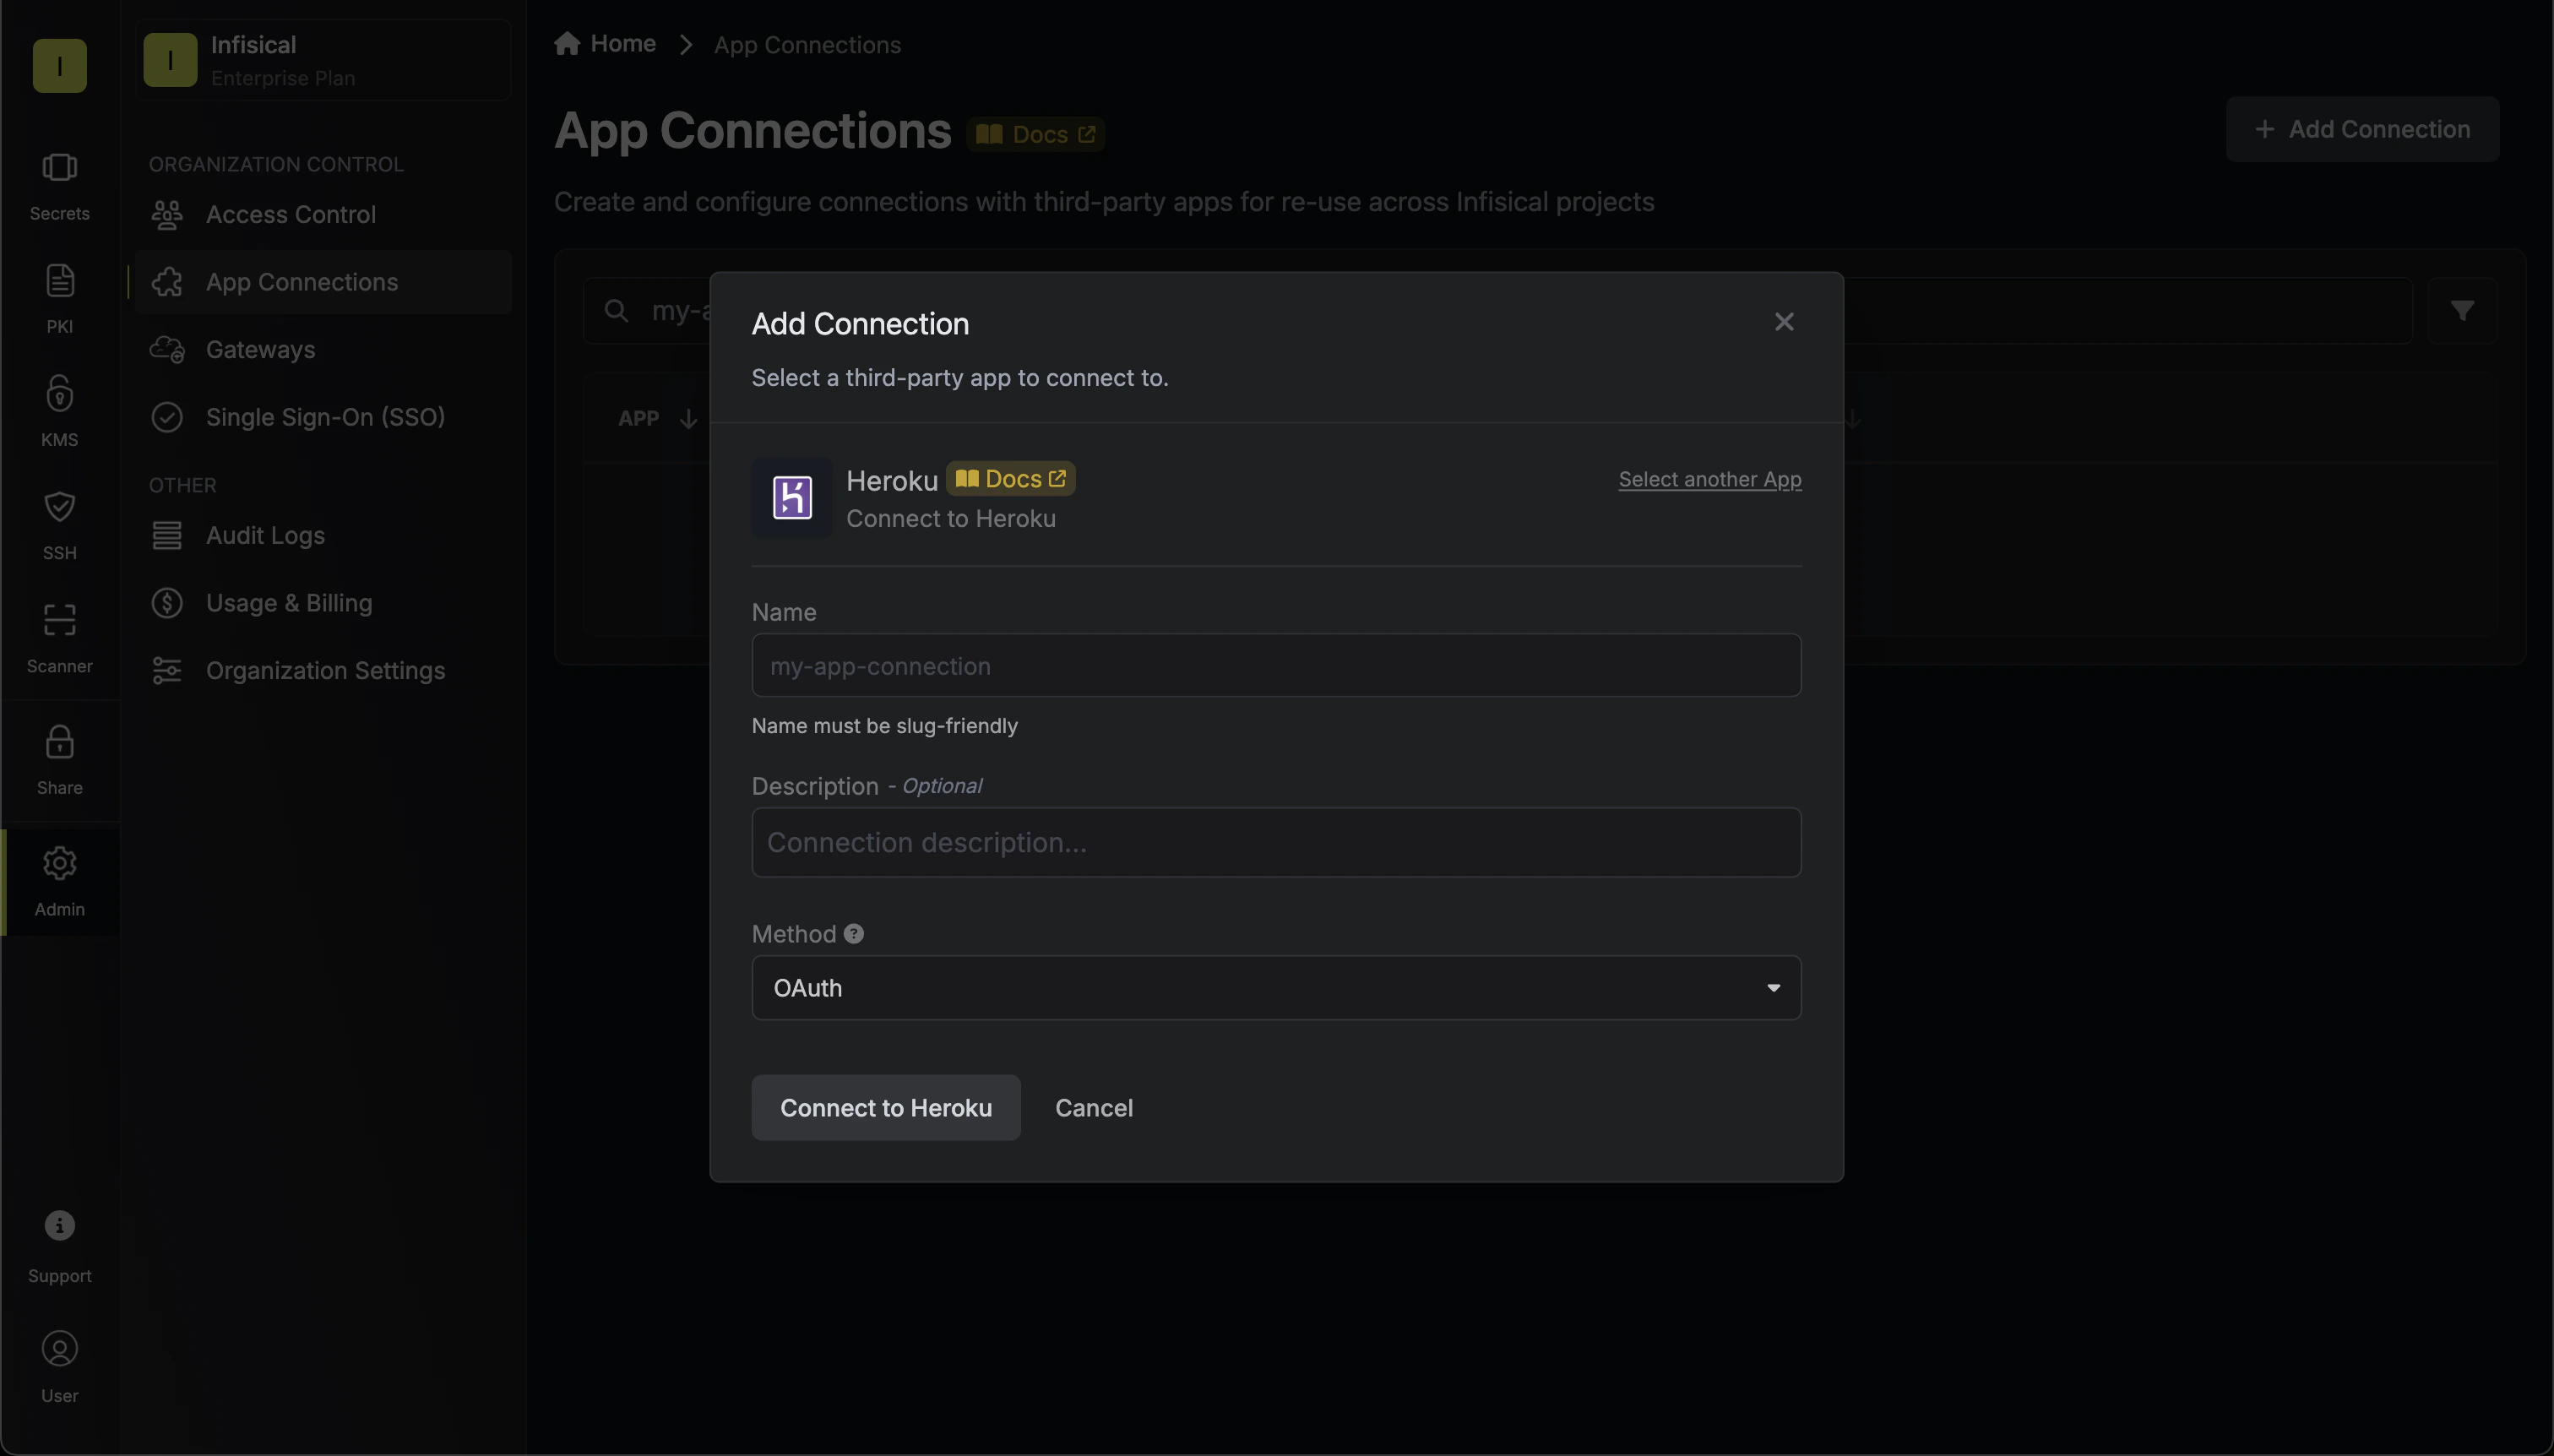Click the Home icon in the breadcrumb
Screen dimensions: 2554x1456
coord(568,44)
